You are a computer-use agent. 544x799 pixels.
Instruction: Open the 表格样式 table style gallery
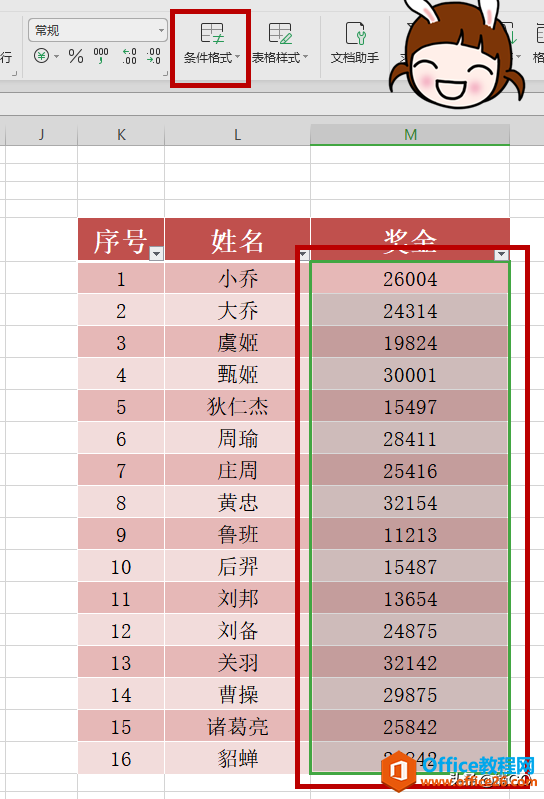[x=280, y=44]
